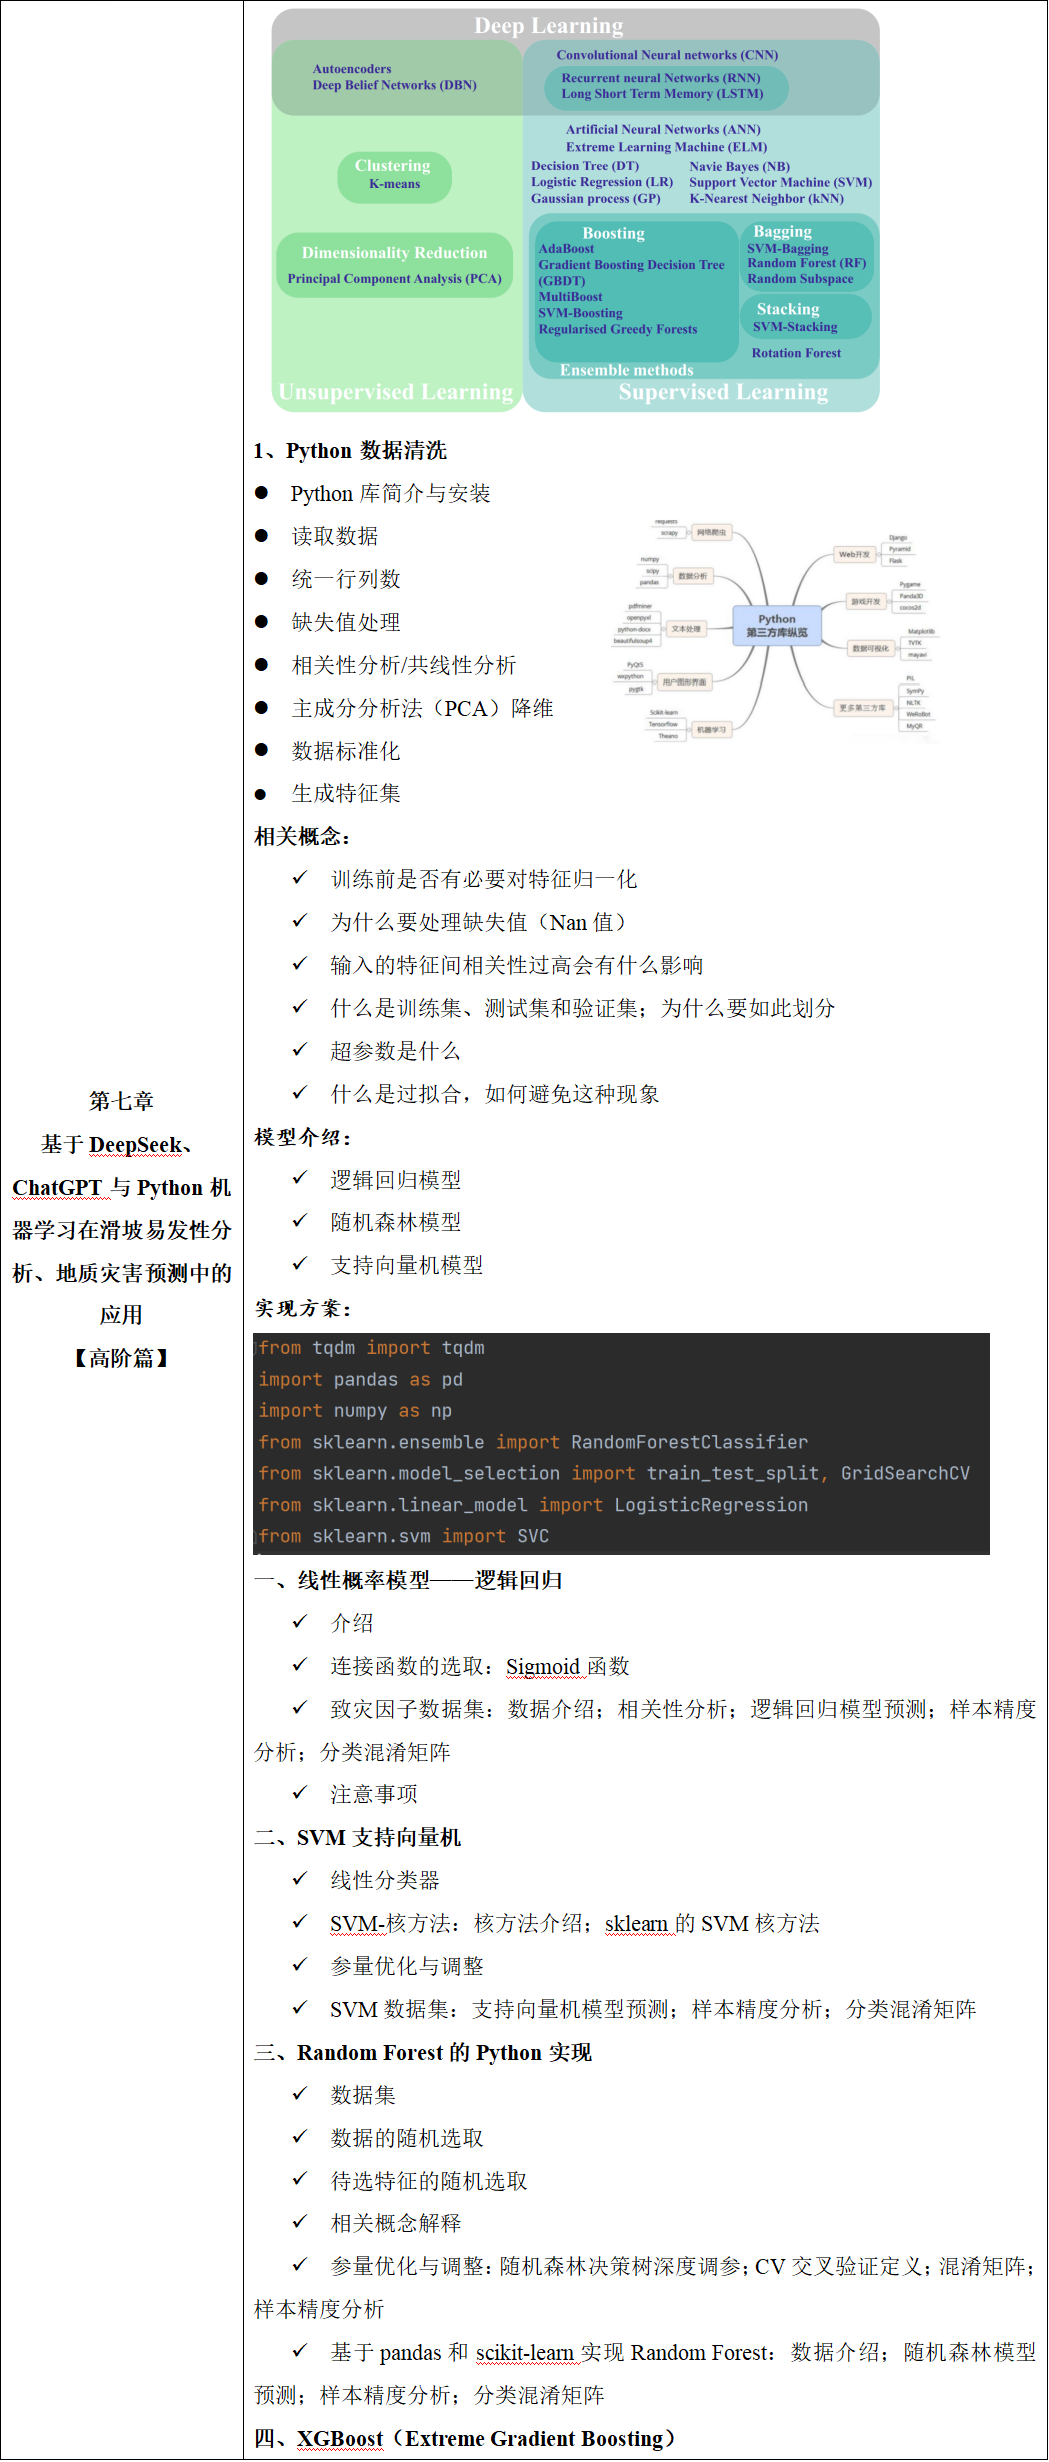Click item '数据的随机选取'
1049x2462 pixels.
pos(407,2138)
